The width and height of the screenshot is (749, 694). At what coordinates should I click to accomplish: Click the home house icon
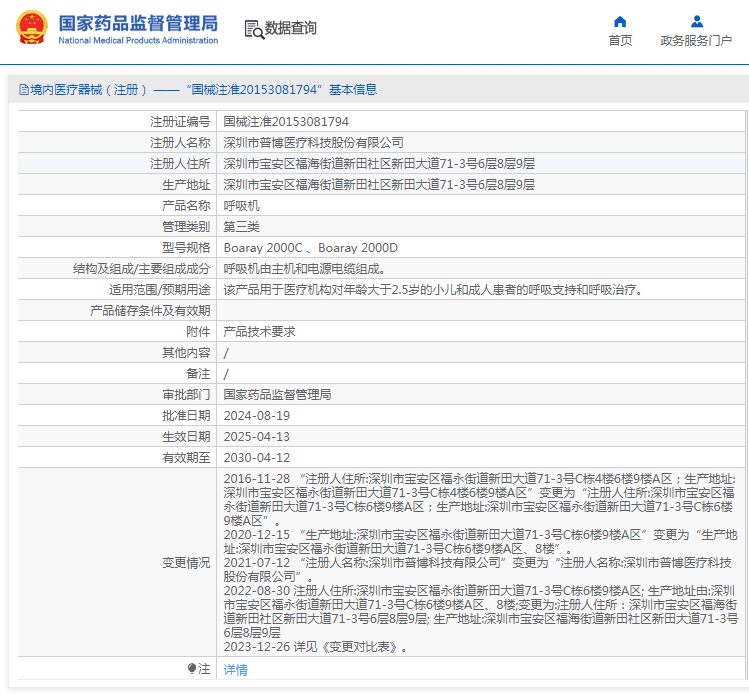[x=620, y=21]
